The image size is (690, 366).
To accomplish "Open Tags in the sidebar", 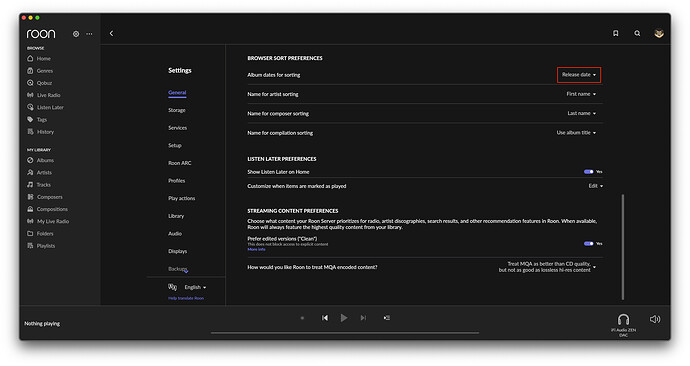I will click(37, 120).
